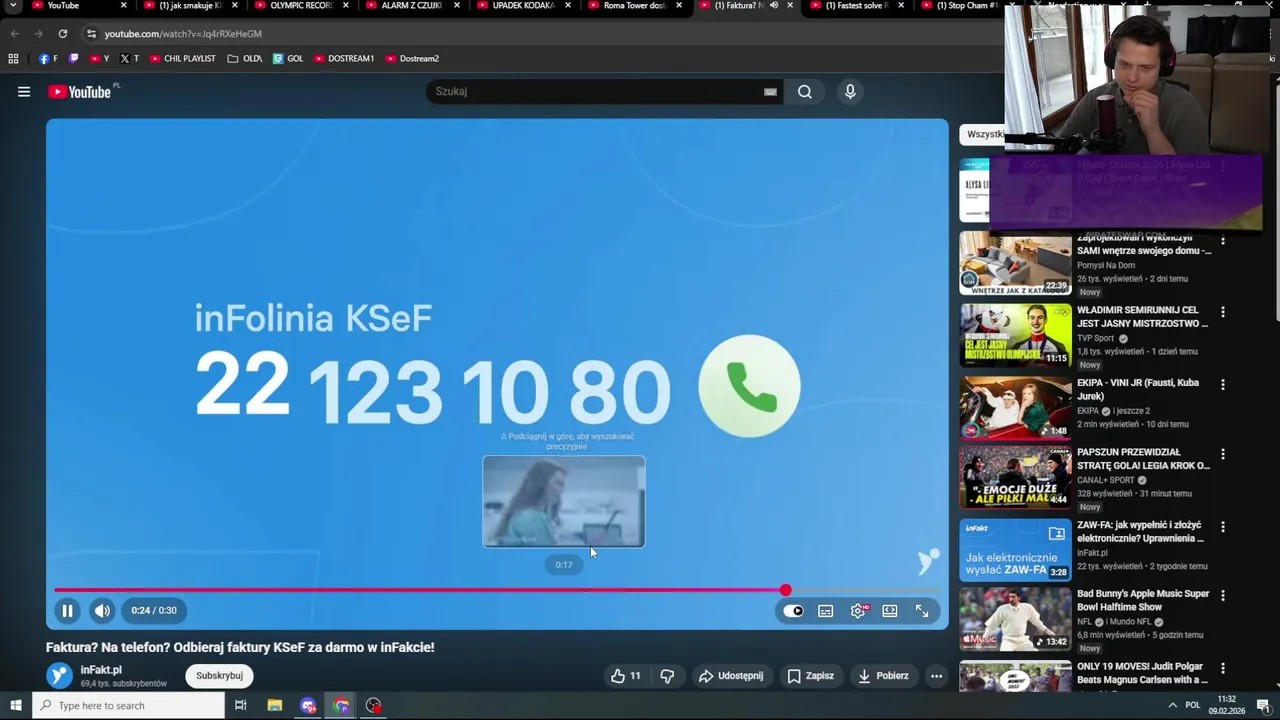Viewport: 1280px width, 720px height.
Task: Select the Wszystkie filter chip
Action: [x=984, y=134]
